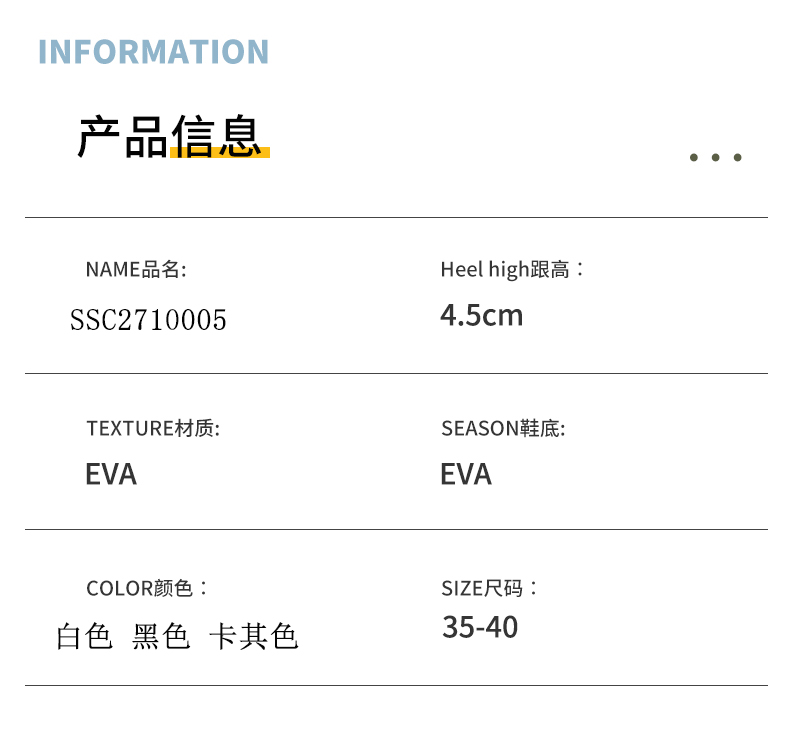Click the EVA value under TEXTURE材质

pyautogui.click(x=111, y=474)
